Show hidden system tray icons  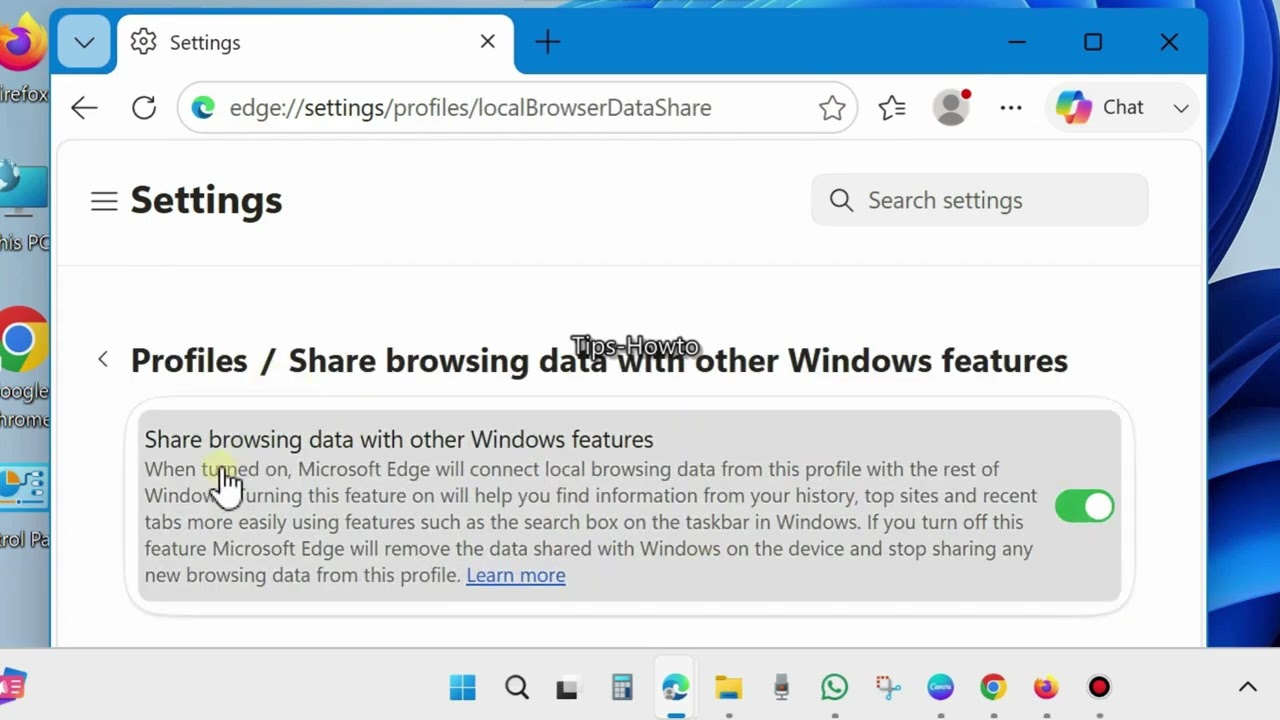point(1247,687)
